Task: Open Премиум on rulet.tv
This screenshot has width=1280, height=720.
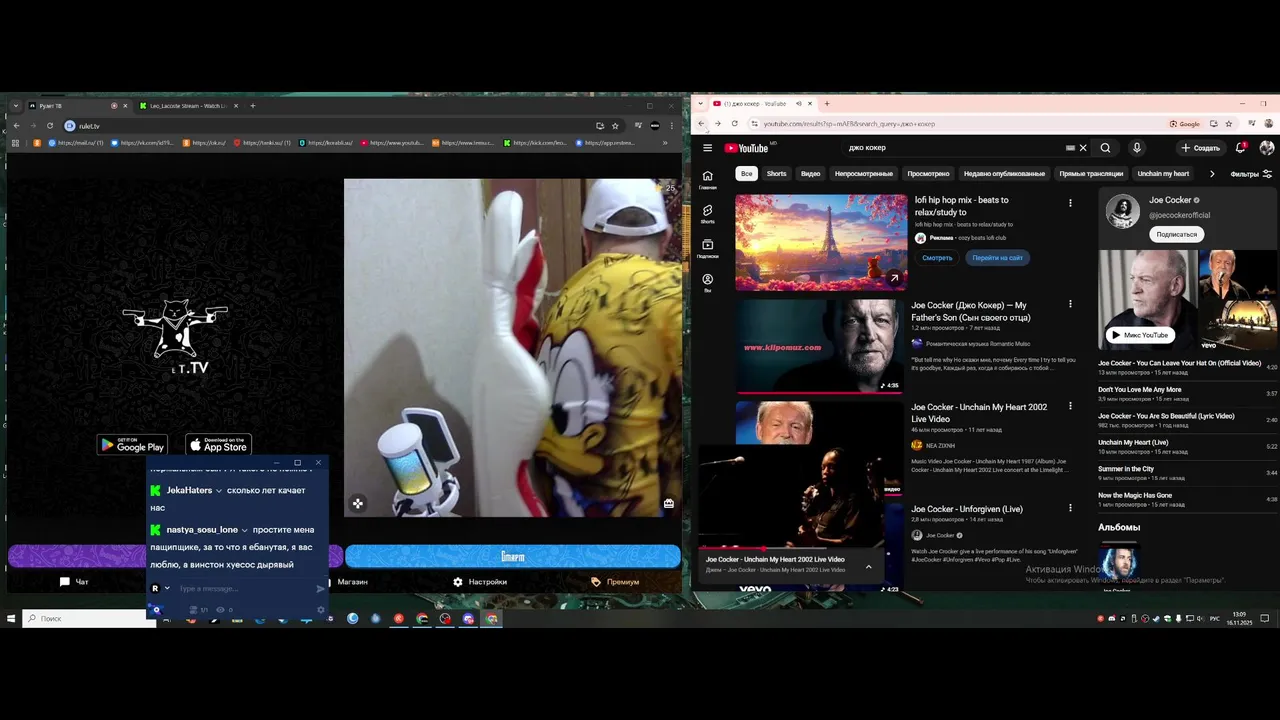Action: [x=615, y=582]
